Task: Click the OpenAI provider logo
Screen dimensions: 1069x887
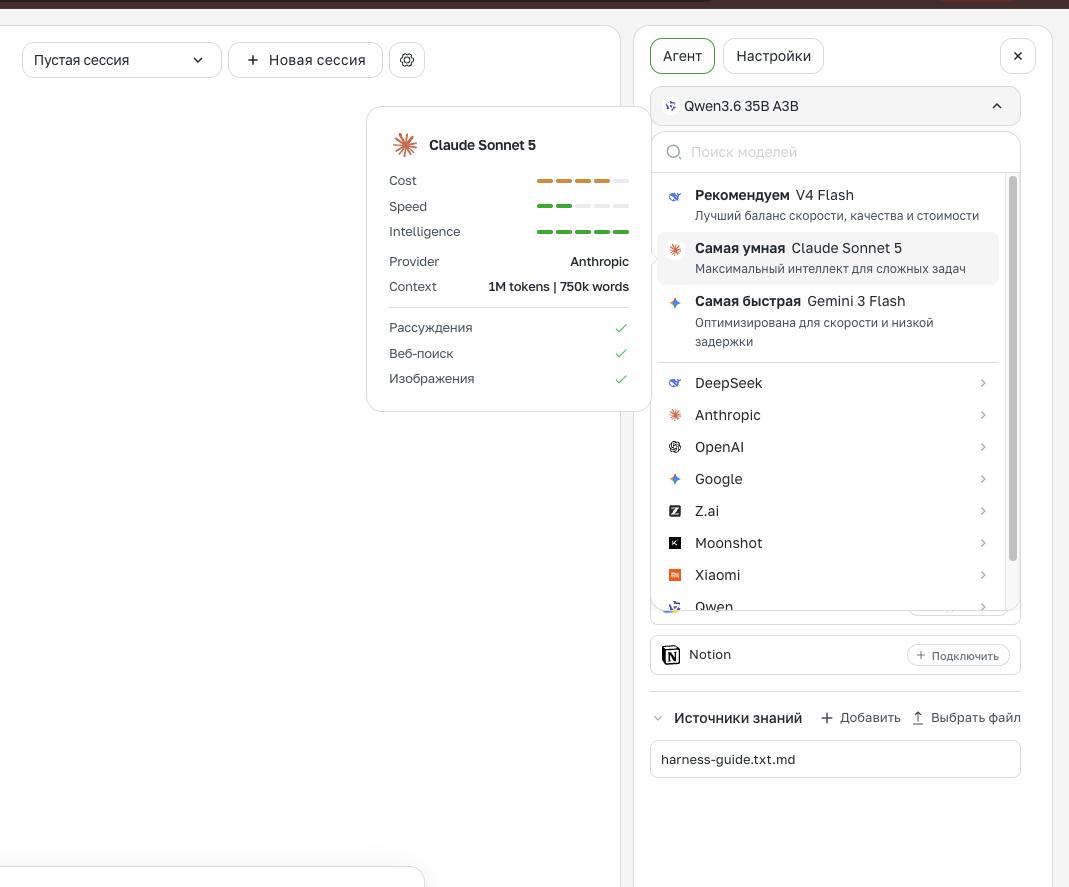Action: pos(675,447)
